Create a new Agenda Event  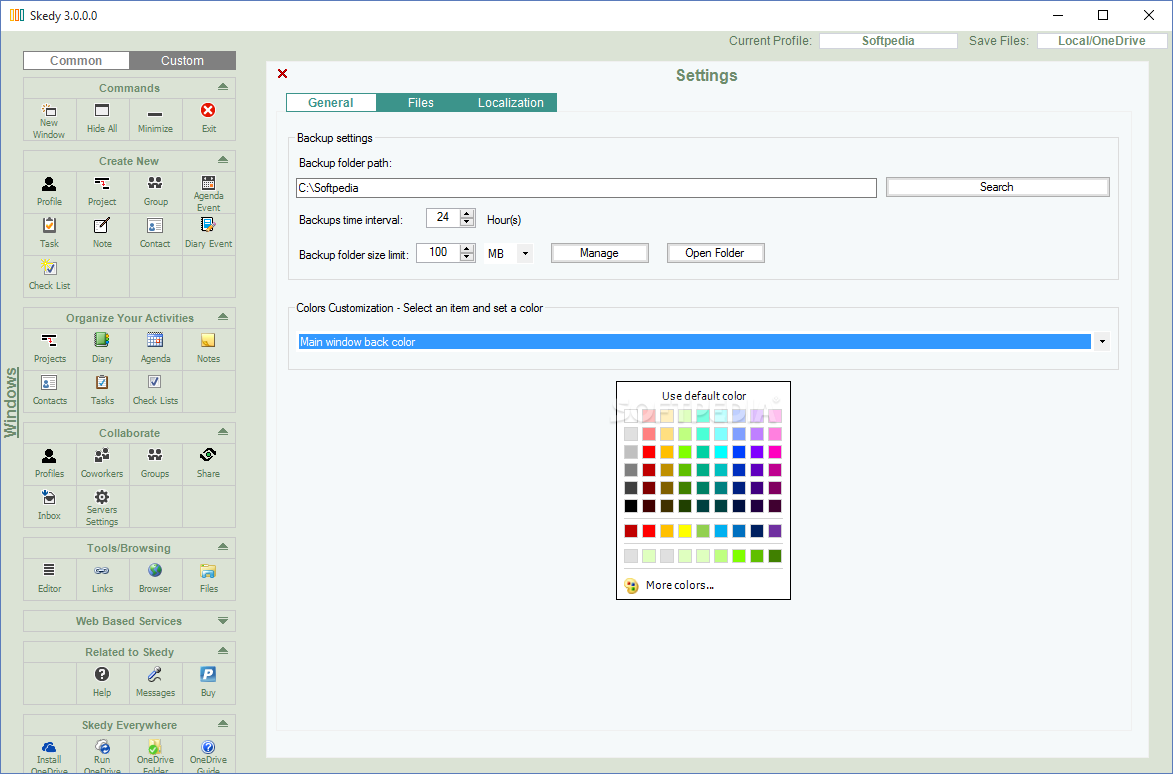coord(209,193)
